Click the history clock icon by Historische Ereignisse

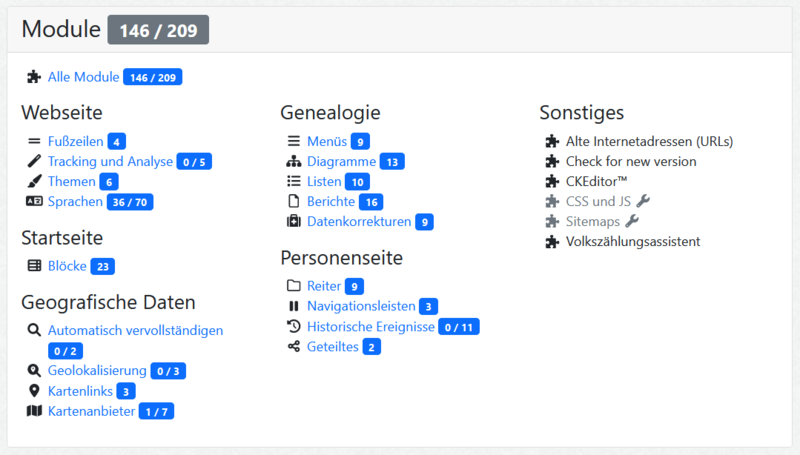coord(293,326)
